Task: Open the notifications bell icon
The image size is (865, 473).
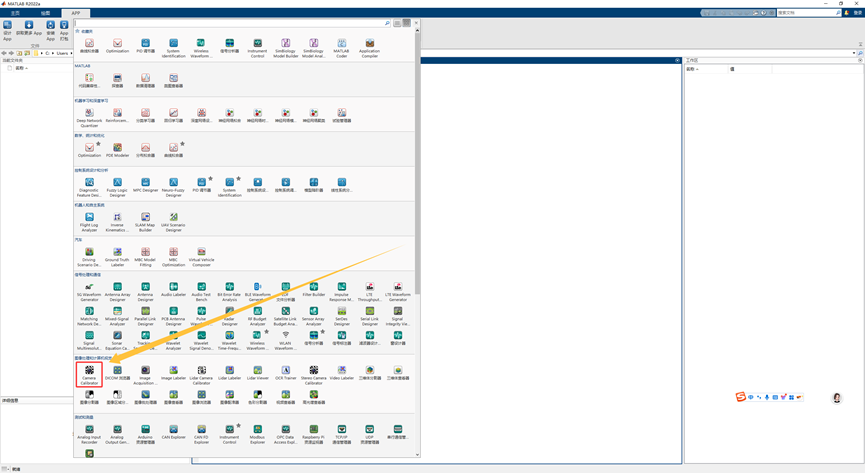Action: (846, 13)
